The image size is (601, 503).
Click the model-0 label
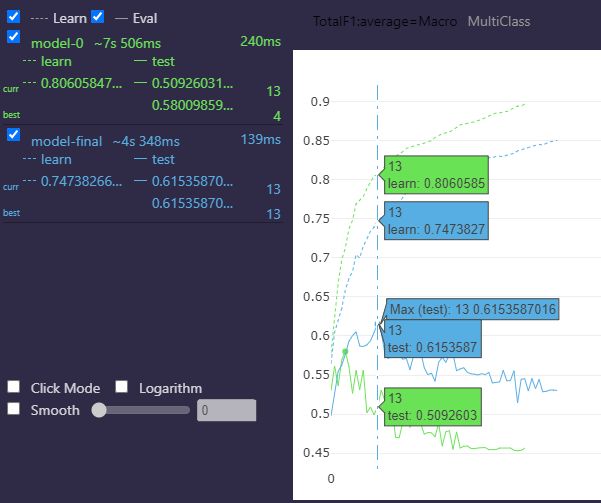point(57,43)
